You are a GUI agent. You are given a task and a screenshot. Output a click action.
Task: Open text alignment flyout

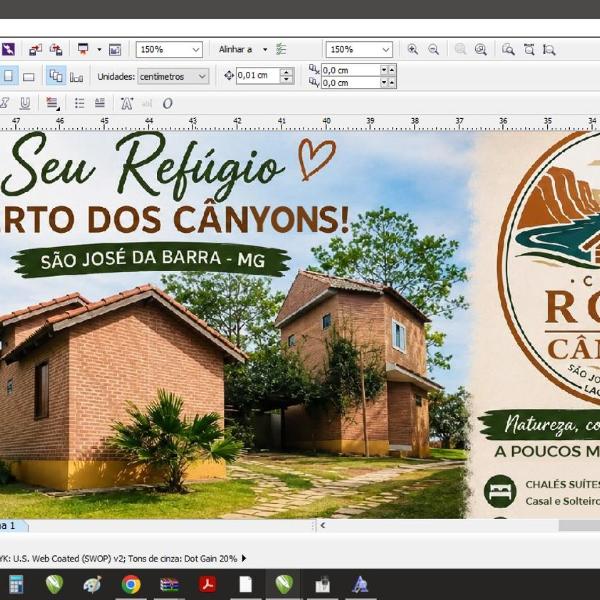(x=52, y=103)
